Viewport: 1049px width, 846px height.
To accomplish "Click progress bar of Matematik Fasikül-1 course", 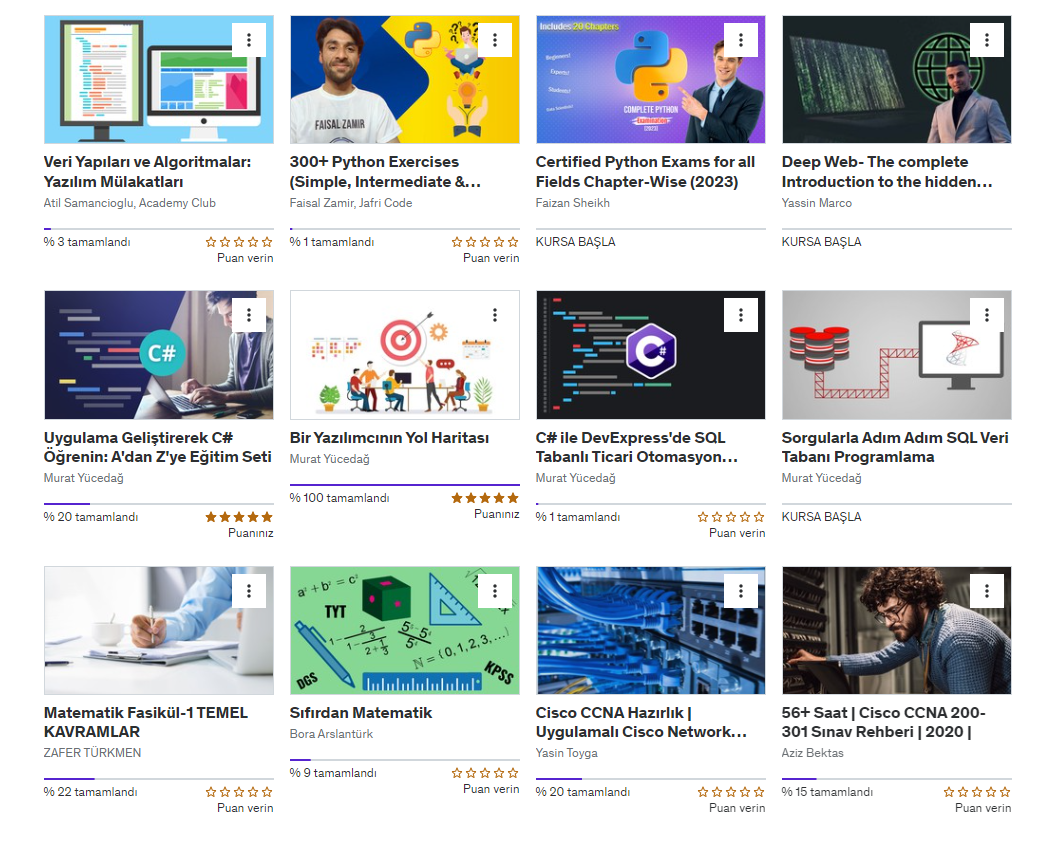I will tap(159, 778).
